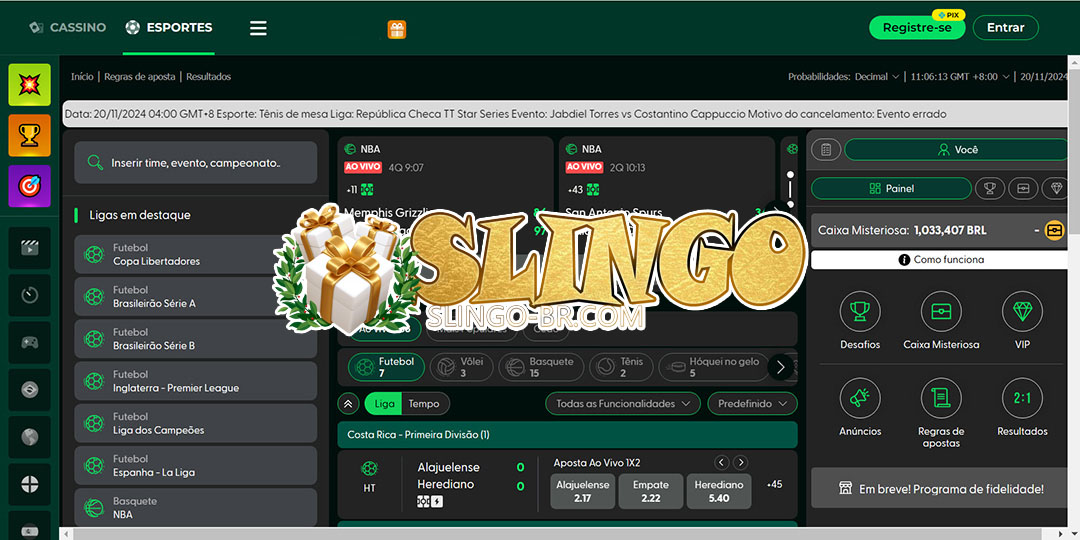1080x540 pixels.
Task: Show next sports with the right arrow
Action: pyautogui.click(x=780, y=368)
